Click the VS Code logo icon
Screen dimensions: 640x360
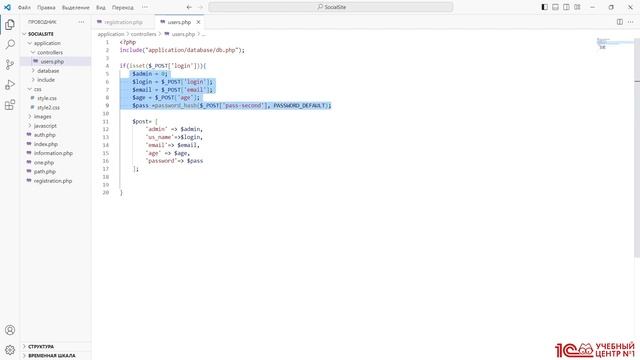(7, 7)
